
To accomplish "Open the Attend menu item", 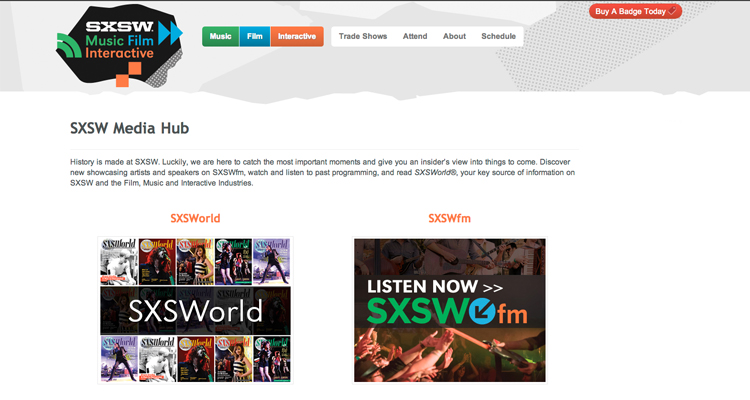I will (x=415, y=36).
